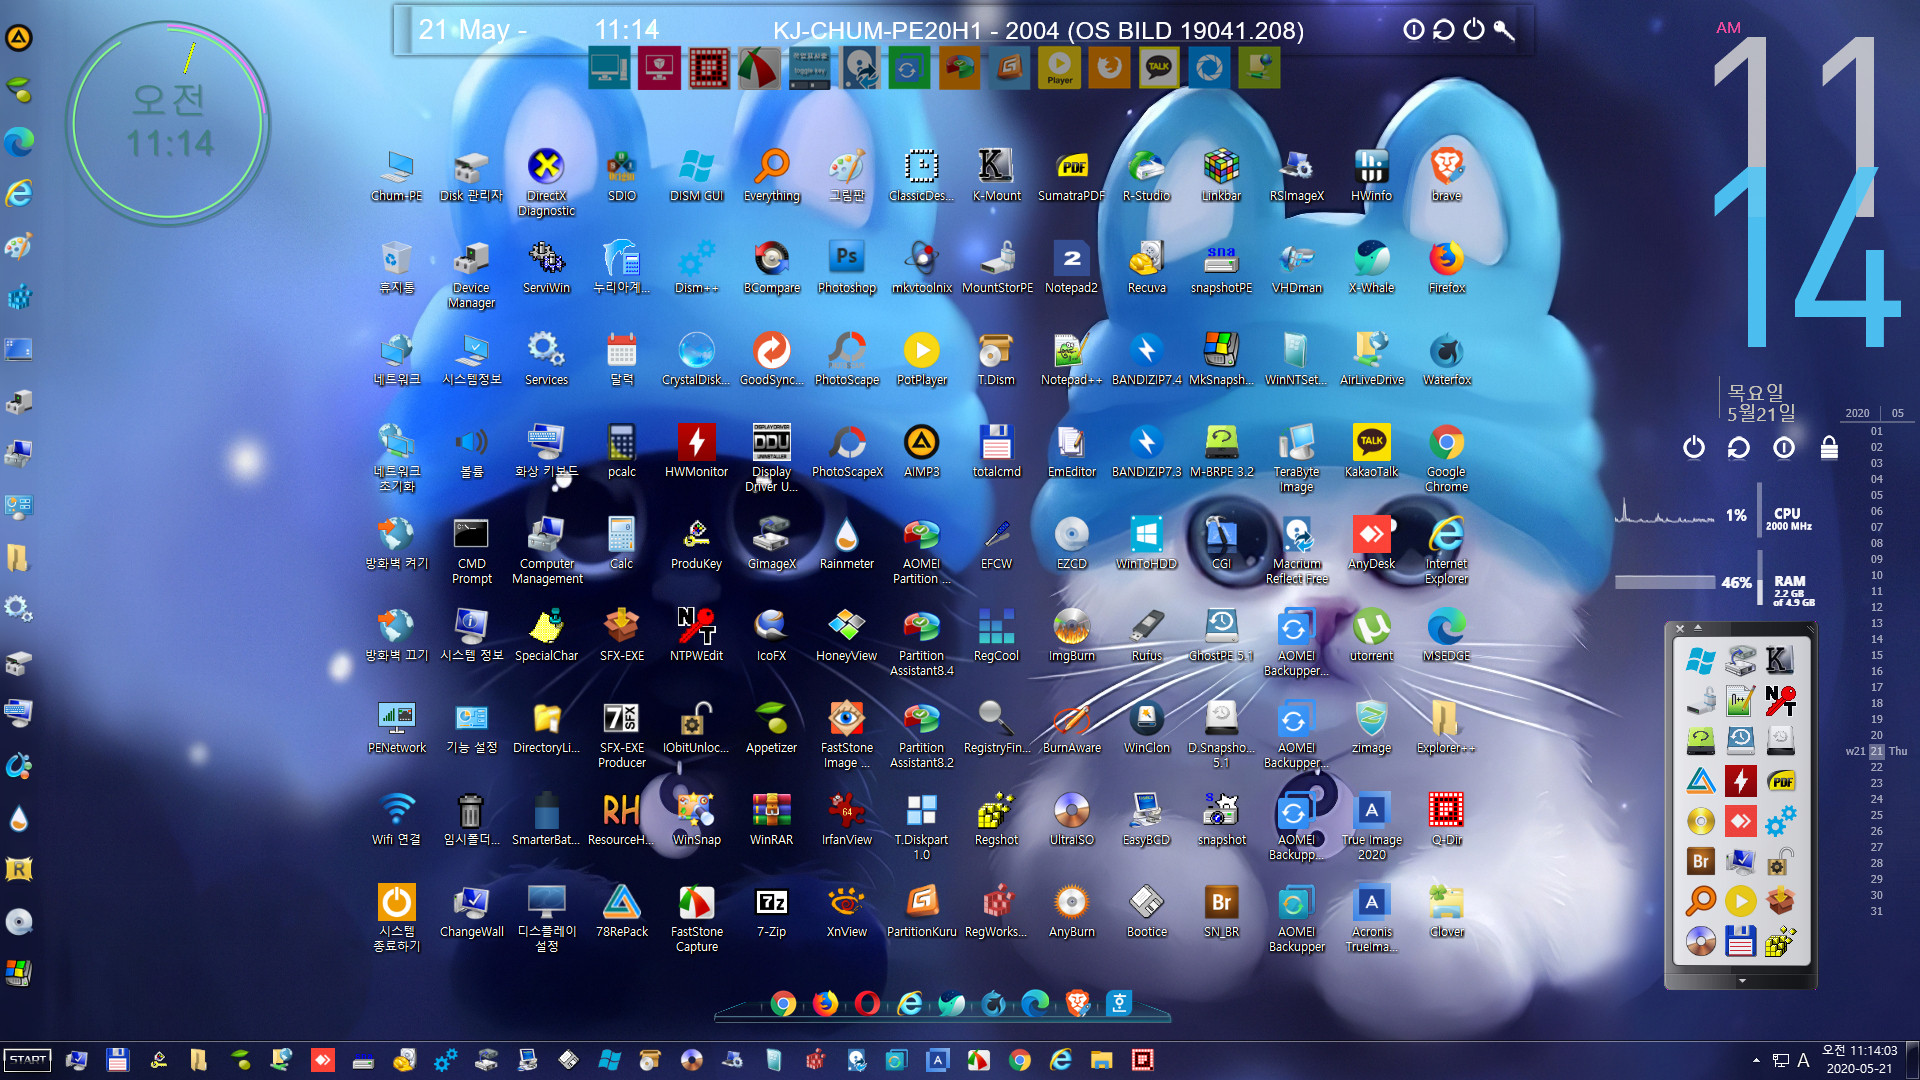Click the RAM 46% meter widget
The image size is (1920, 1080).
[1714, 583]
